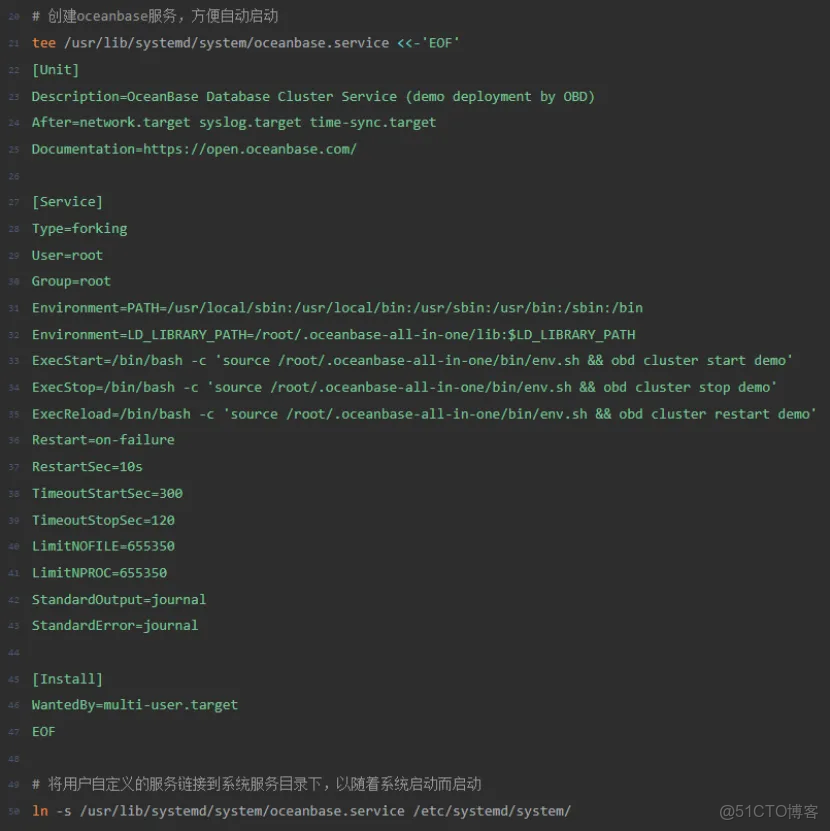This screenshot has height=831, width=830.
Task: Click the [Install] section header
Action: 67,678
